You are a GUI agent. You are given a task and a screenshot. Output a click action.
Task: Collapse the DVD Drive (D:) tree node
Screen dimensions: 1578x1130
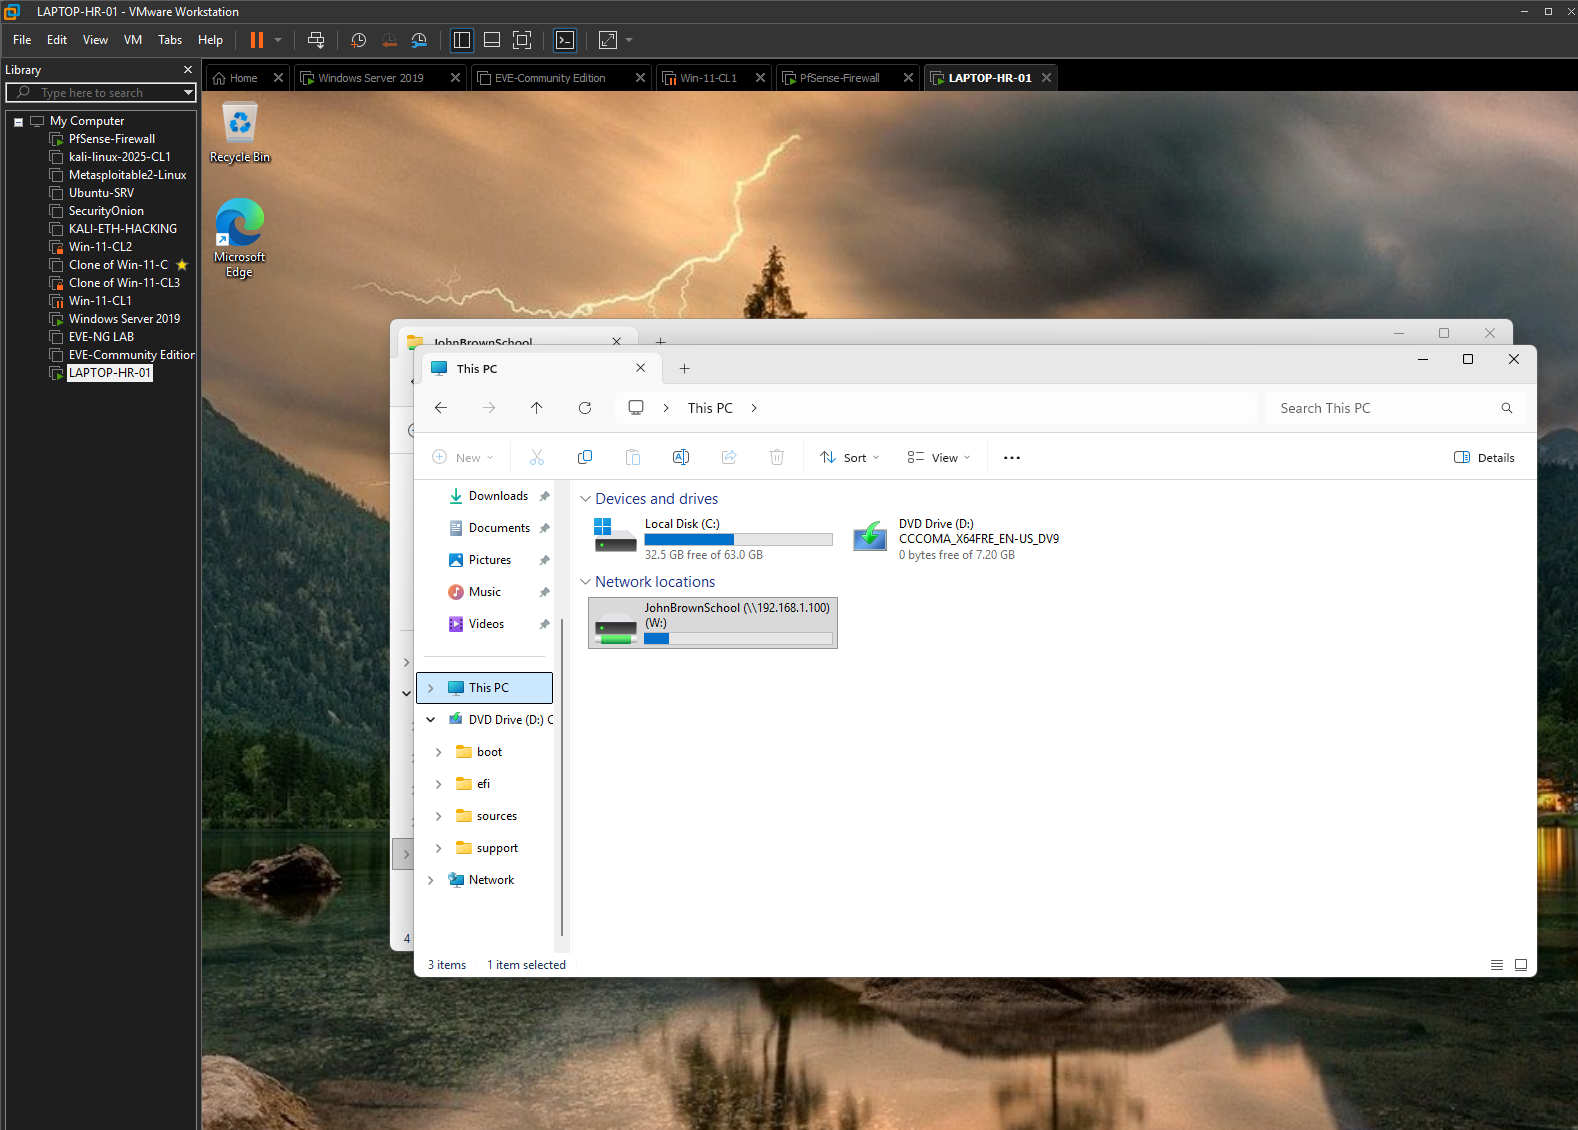[431, 720]
